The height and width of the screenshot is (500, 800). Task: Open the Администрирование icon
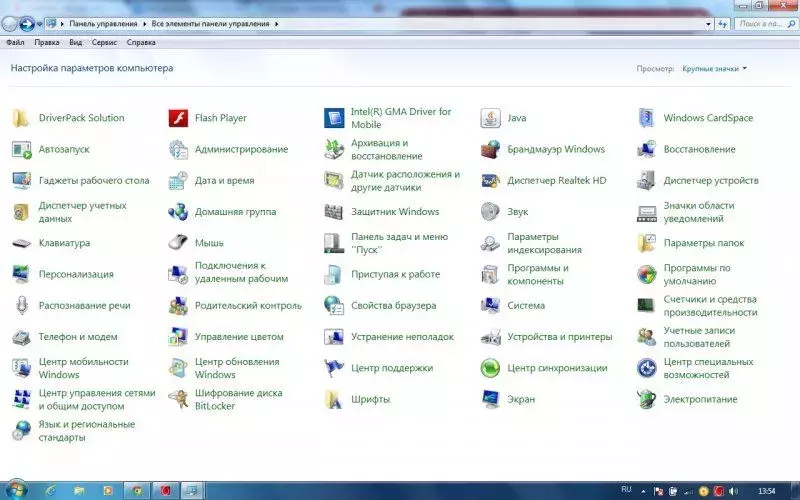coord(178,149)
